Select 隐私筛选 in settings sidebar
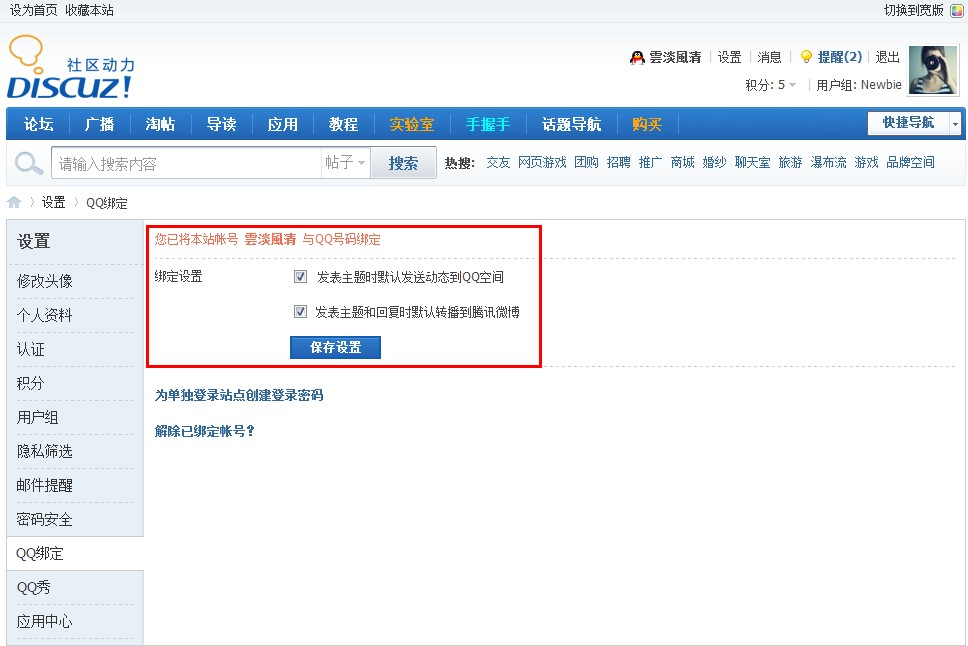 [x=44, y=451]
